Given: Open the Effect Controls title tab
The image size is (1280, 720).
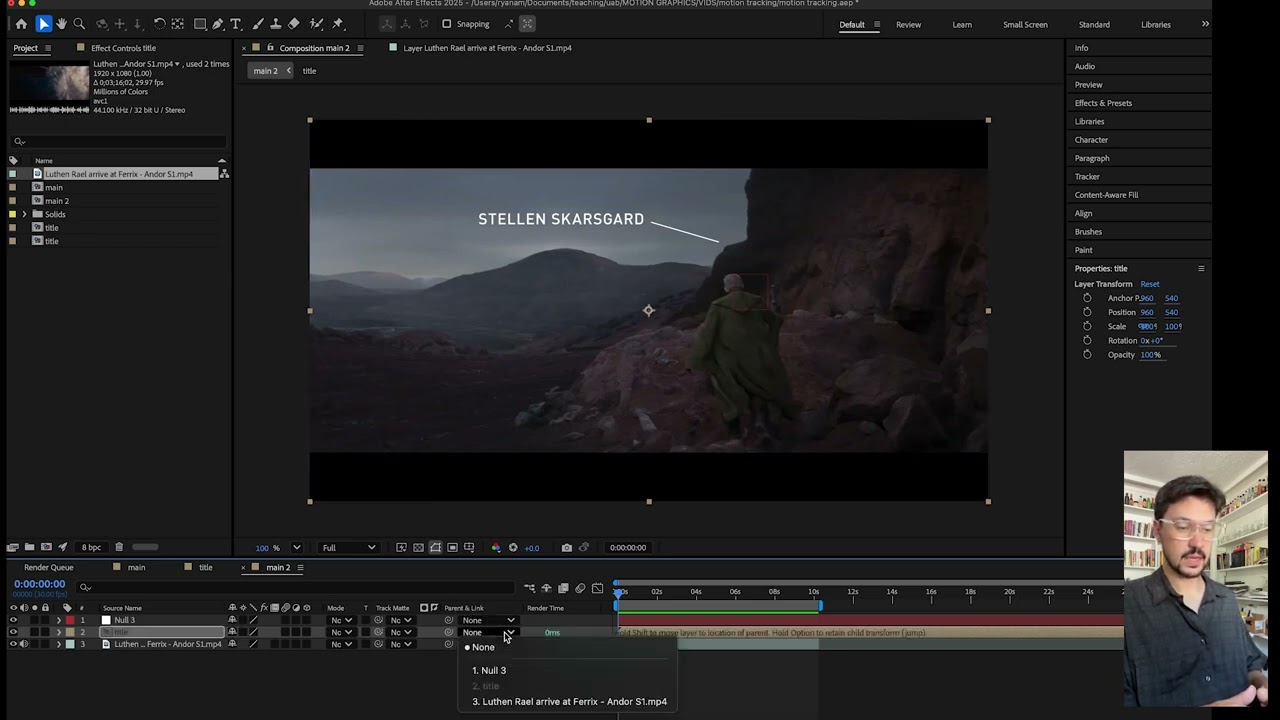Looking at the screenshot, I should (123, 48).
